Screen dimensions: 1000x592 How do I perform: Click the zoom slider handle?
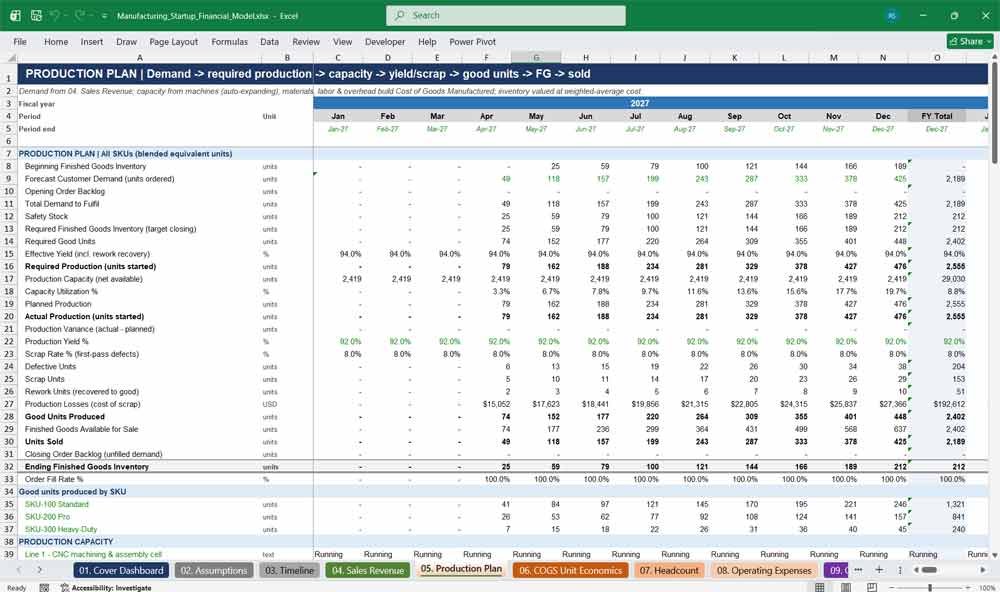930,587
